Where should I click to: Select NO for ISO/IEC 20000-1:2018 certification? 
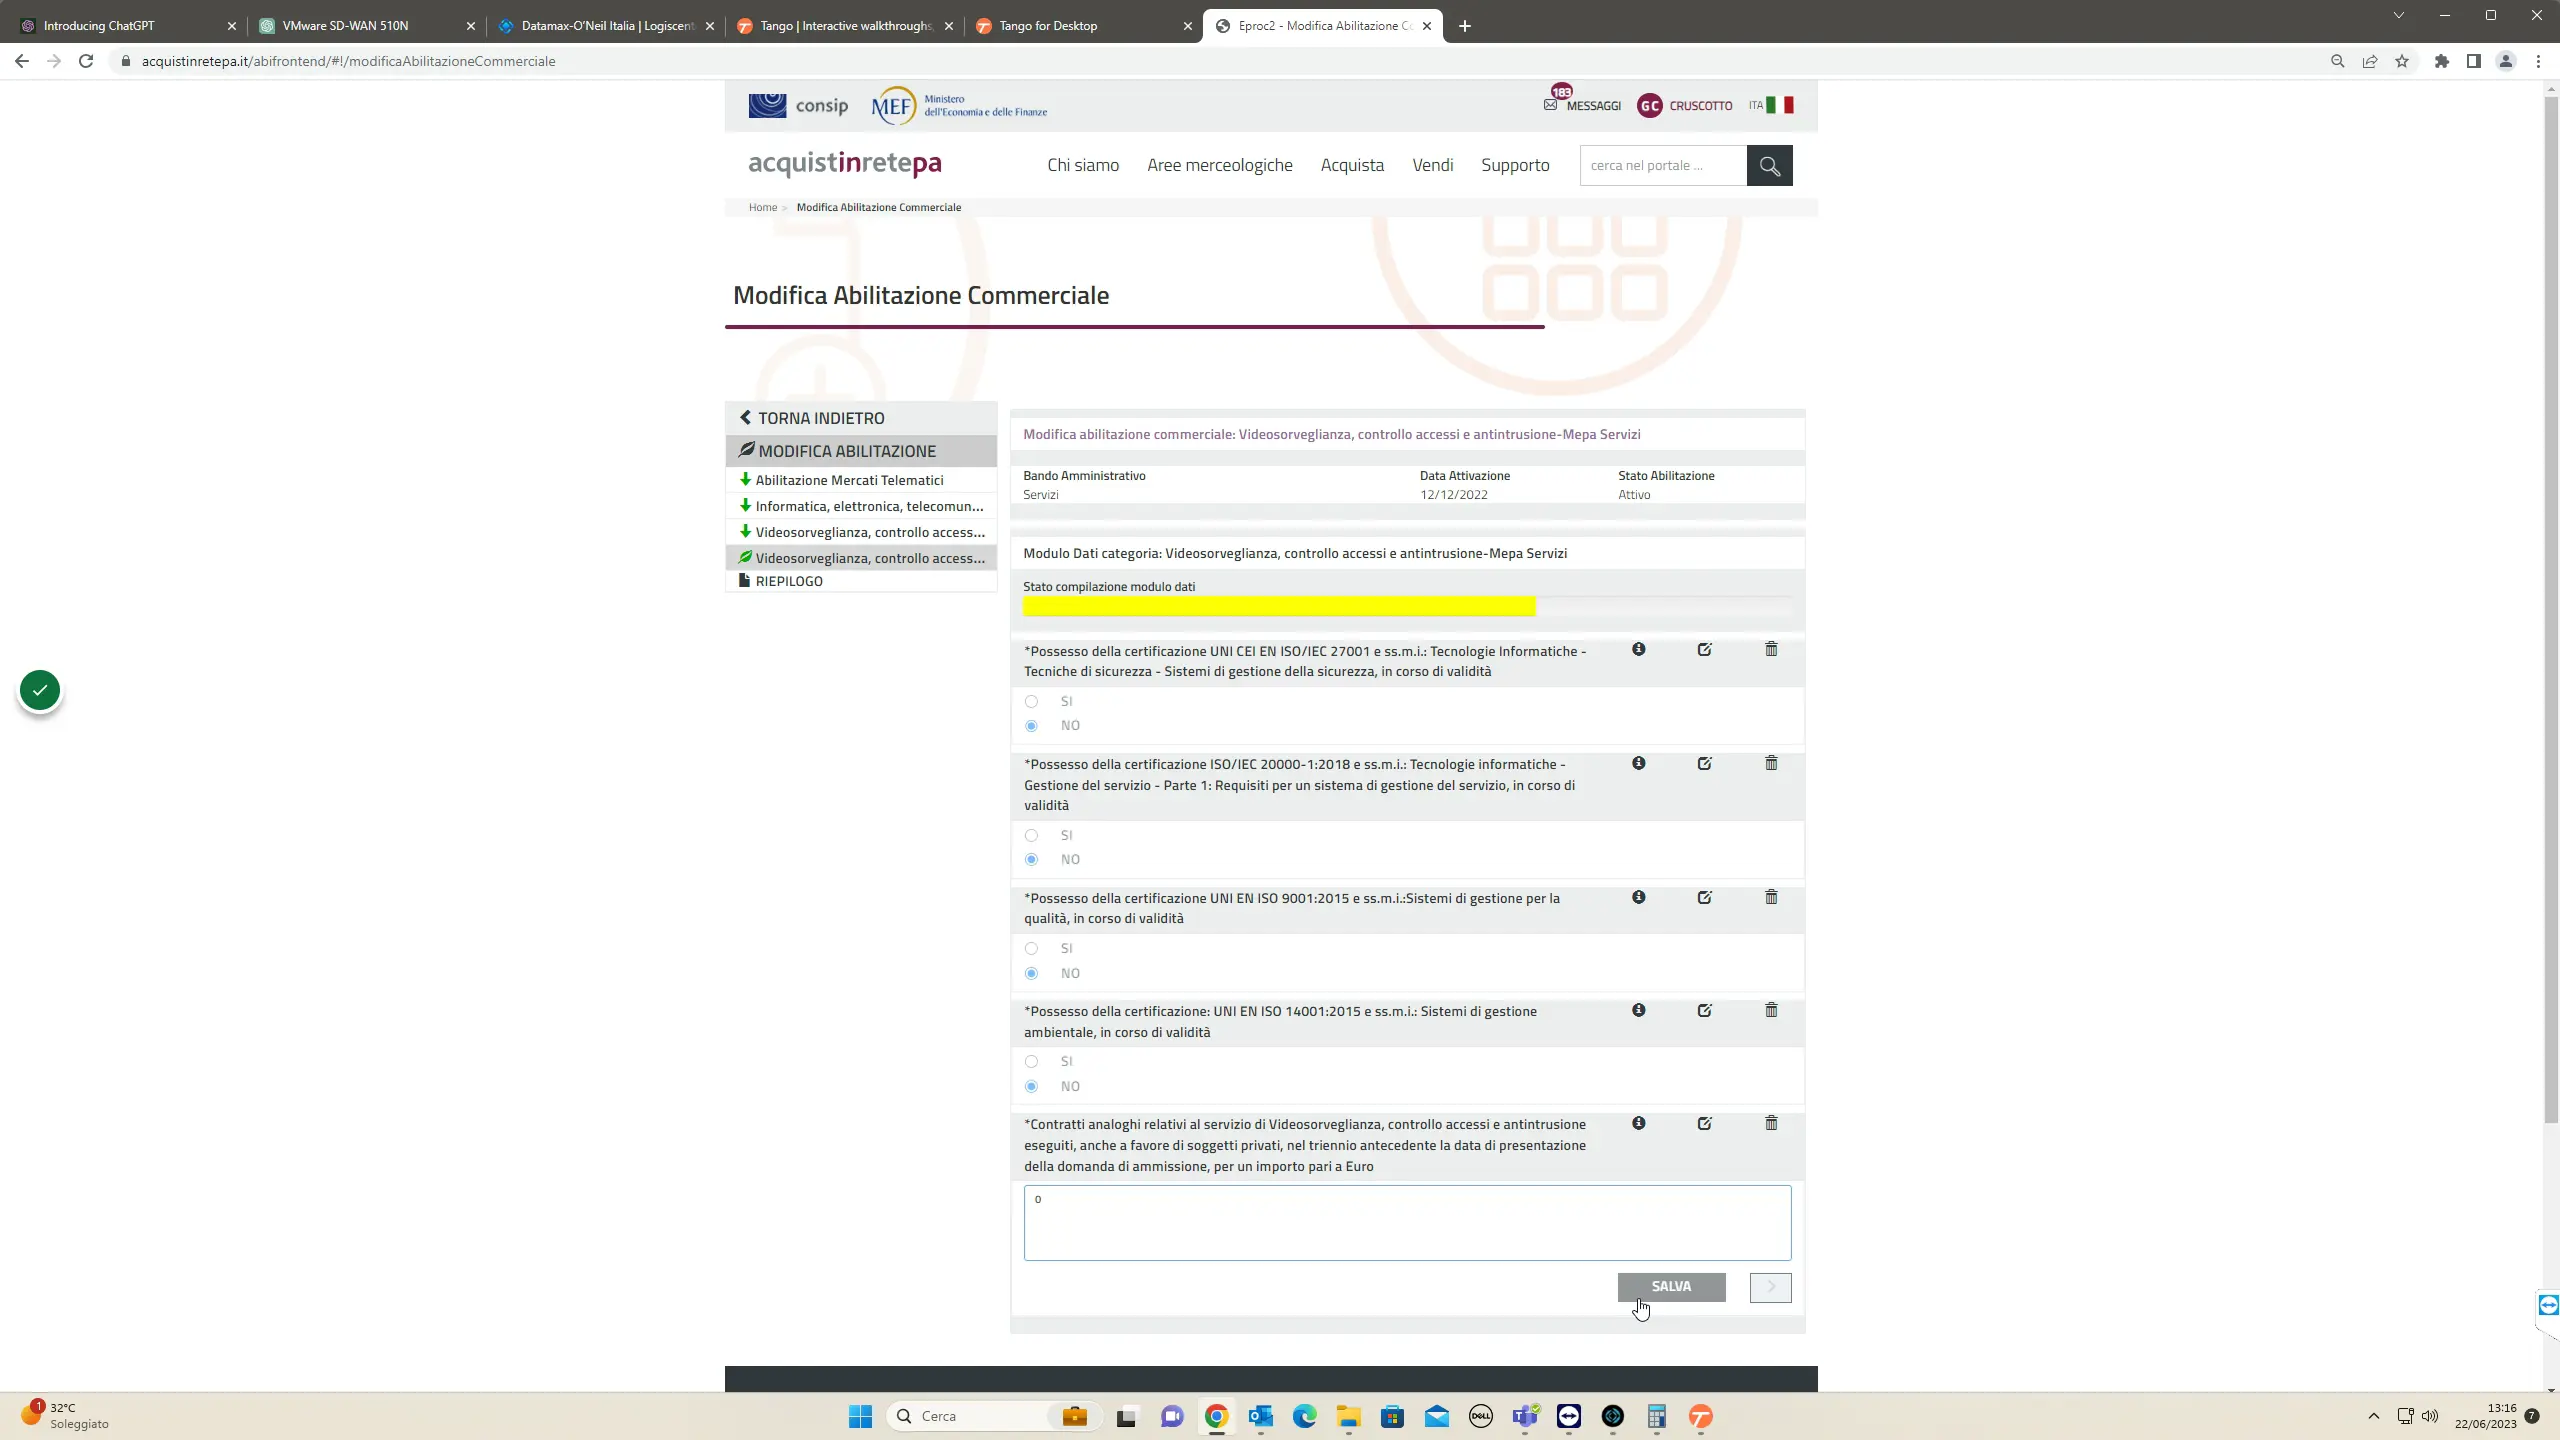(1031, 860)
